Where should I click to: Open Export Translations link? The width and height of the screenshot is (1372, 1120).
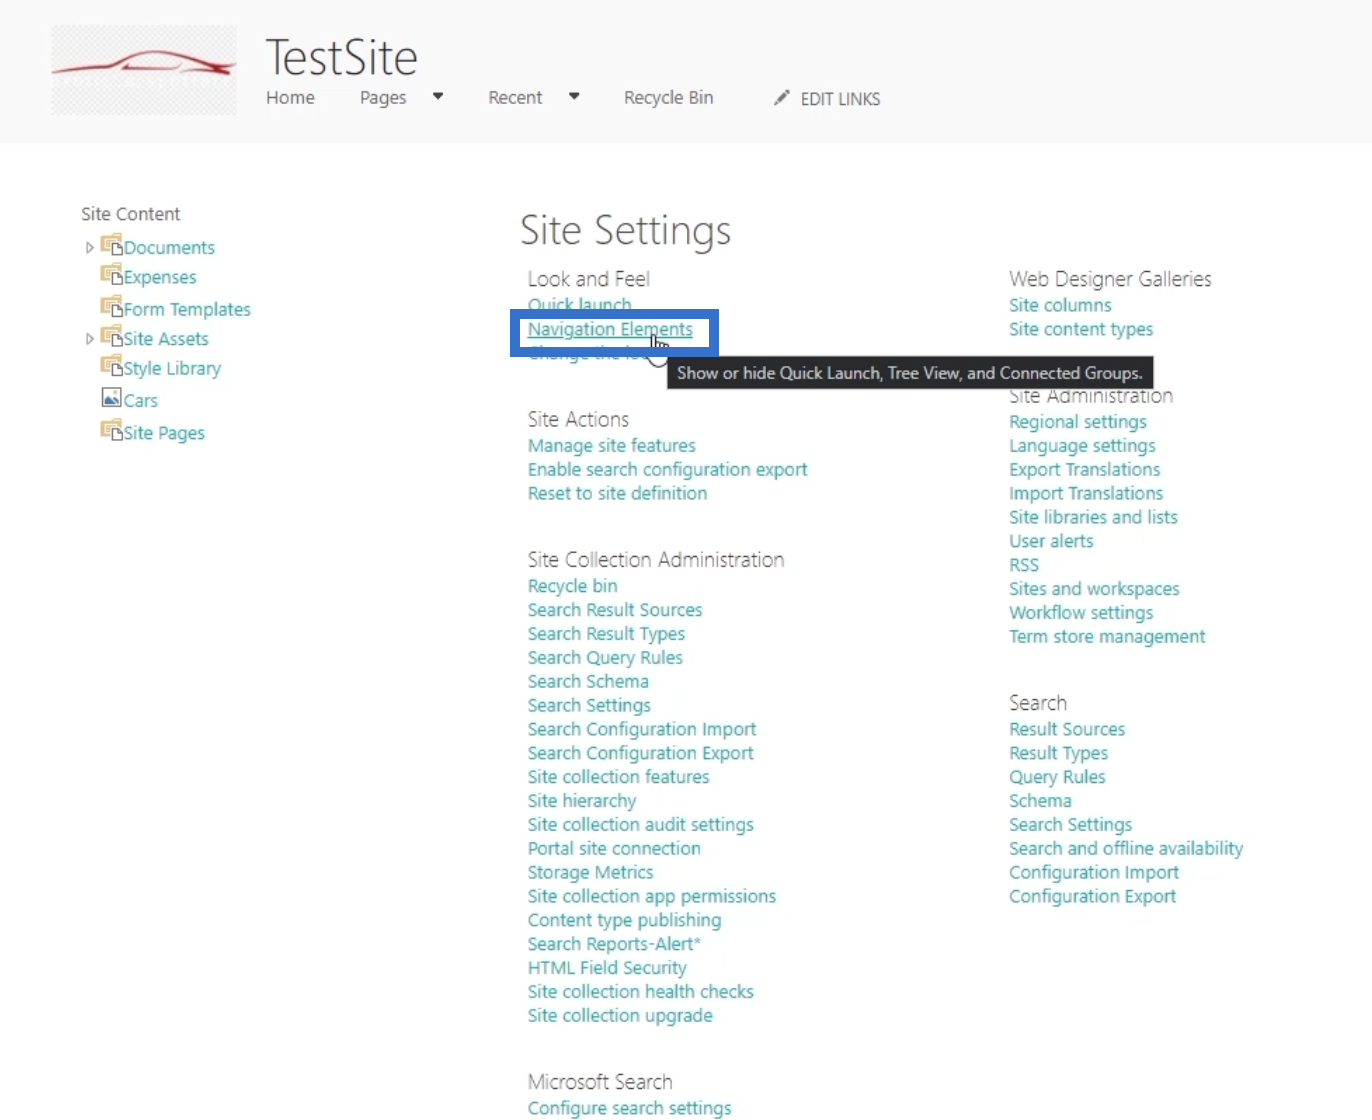(1085, 469)
